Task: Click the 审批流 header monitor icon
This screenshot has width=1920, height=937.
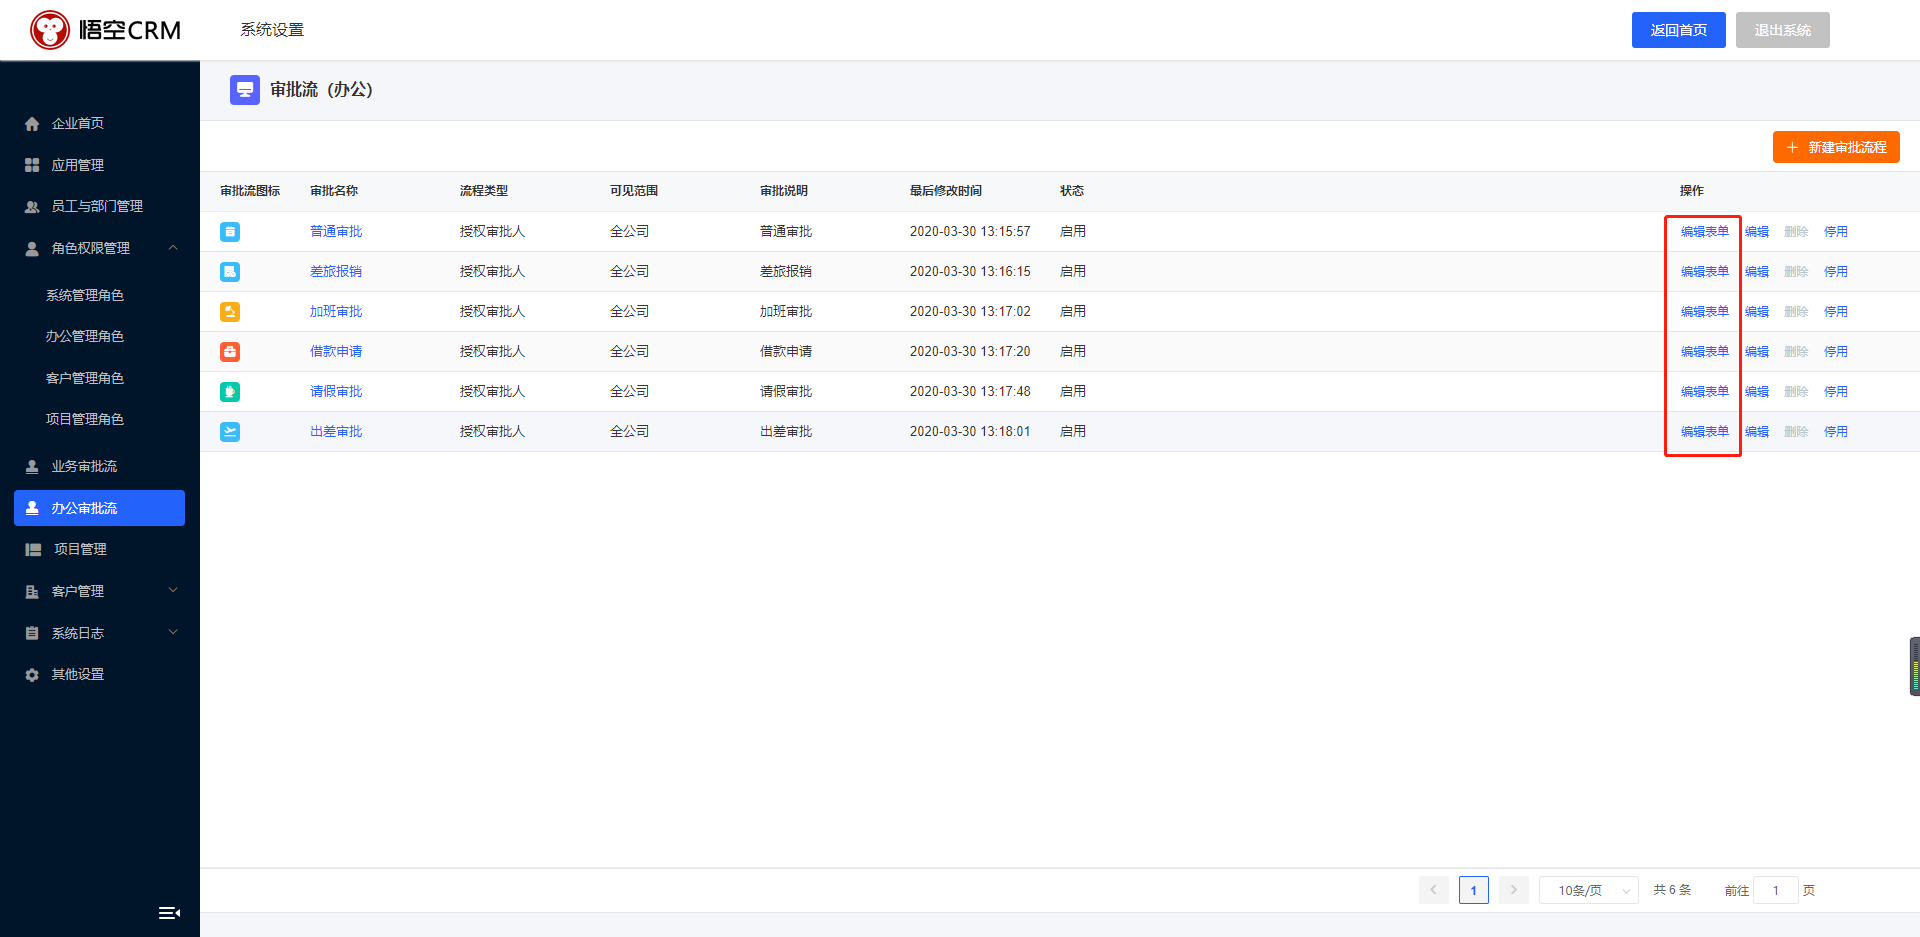Action: point(245,90)
